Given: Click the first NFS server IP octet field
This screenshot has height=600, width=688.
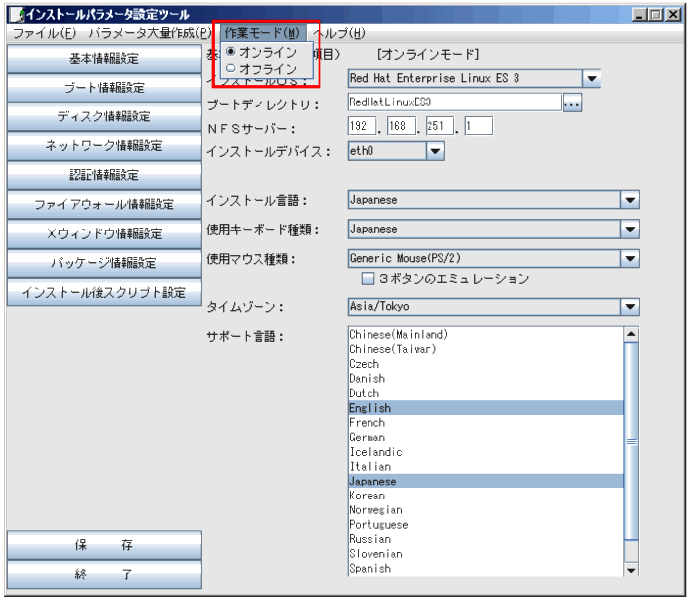Looking at the screenshot, I should pyautogui.click(x=361, y=127).
